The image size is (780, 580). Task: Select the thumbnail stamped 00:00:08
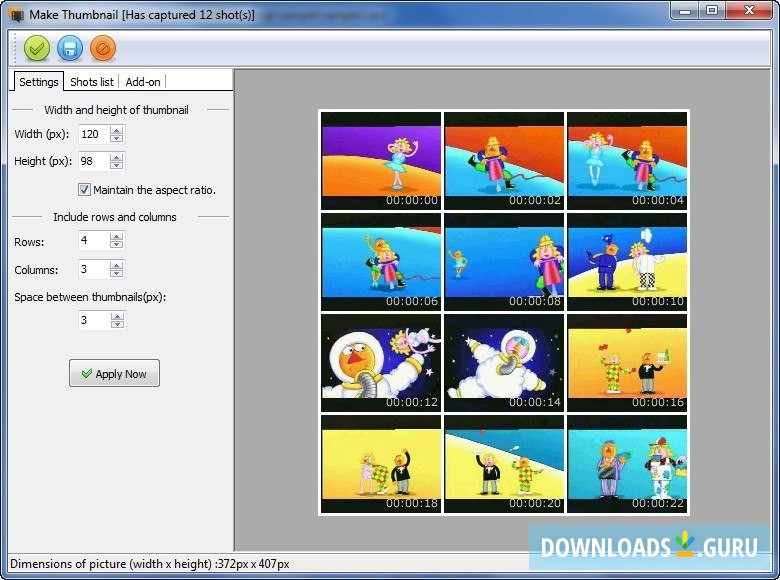point(504,262)
